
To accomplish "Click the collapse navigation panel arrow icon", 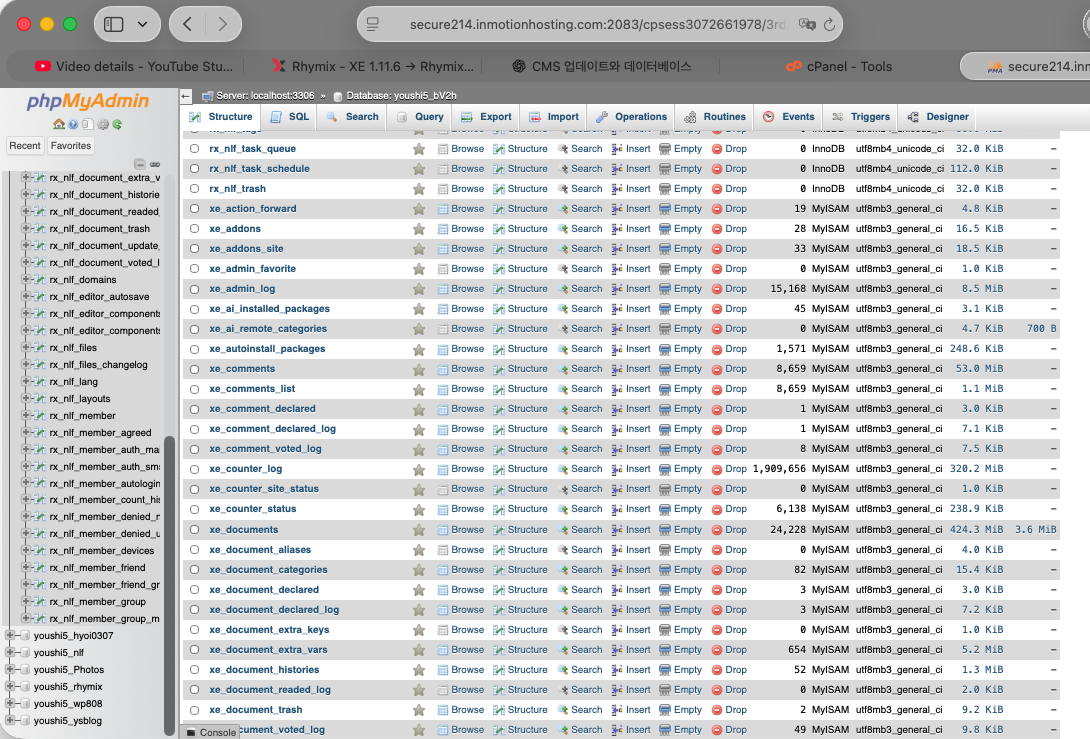I will pyautogui.click(x=186, y=96).
